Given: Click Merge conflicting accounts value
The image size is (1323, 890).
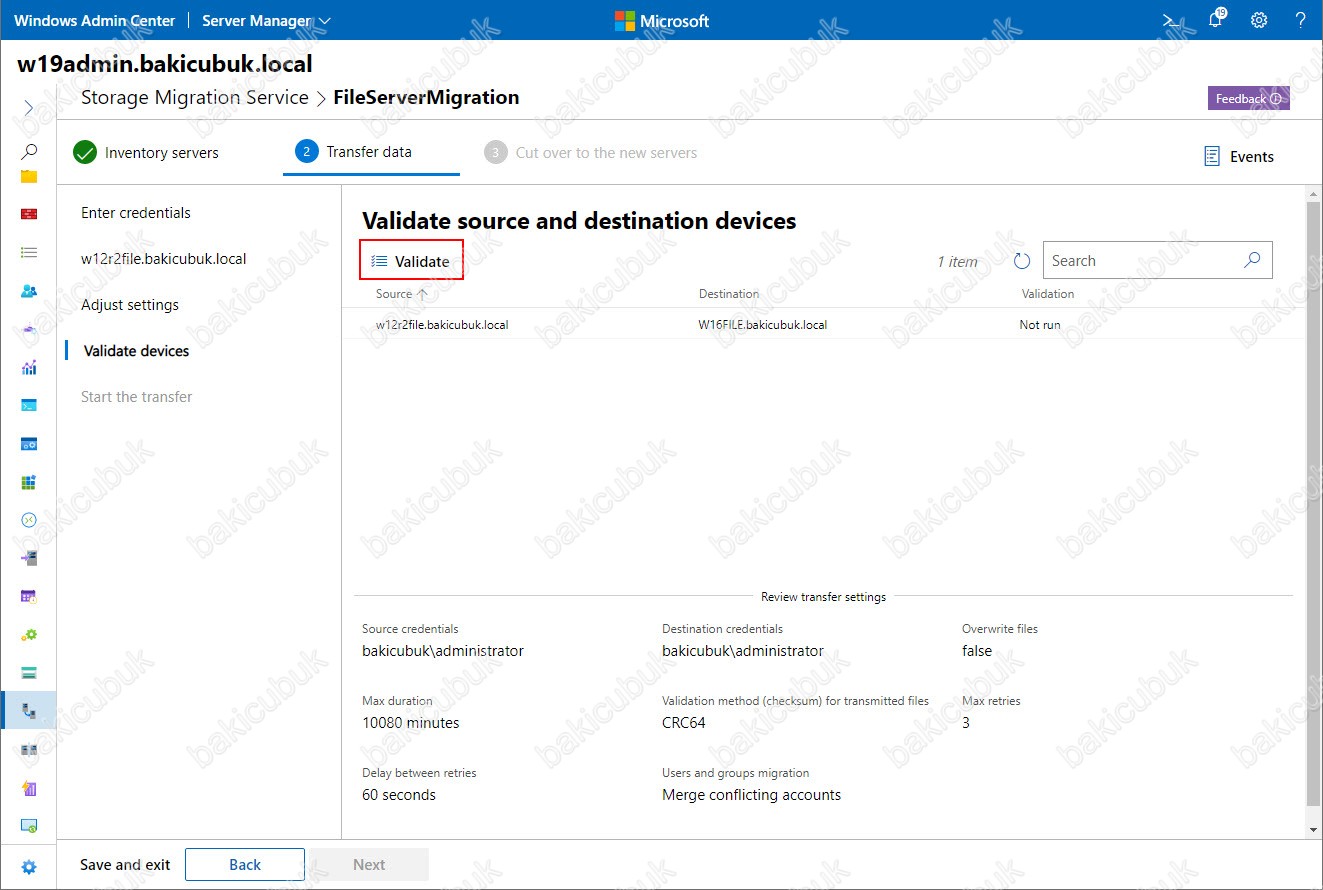Looking at the screenshot, I should pyautogui.click(x=752, y=795).
